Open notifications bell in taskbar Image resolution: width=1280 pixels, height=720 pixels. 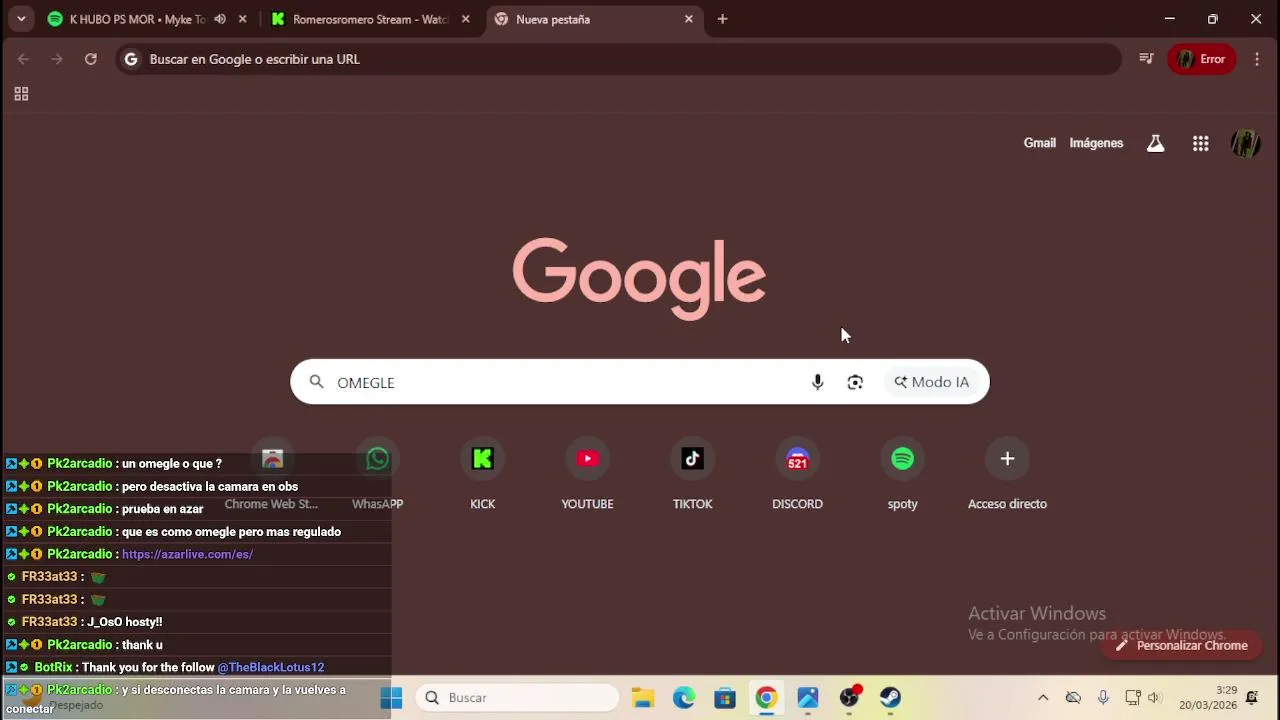click(x=1252, y=697)
